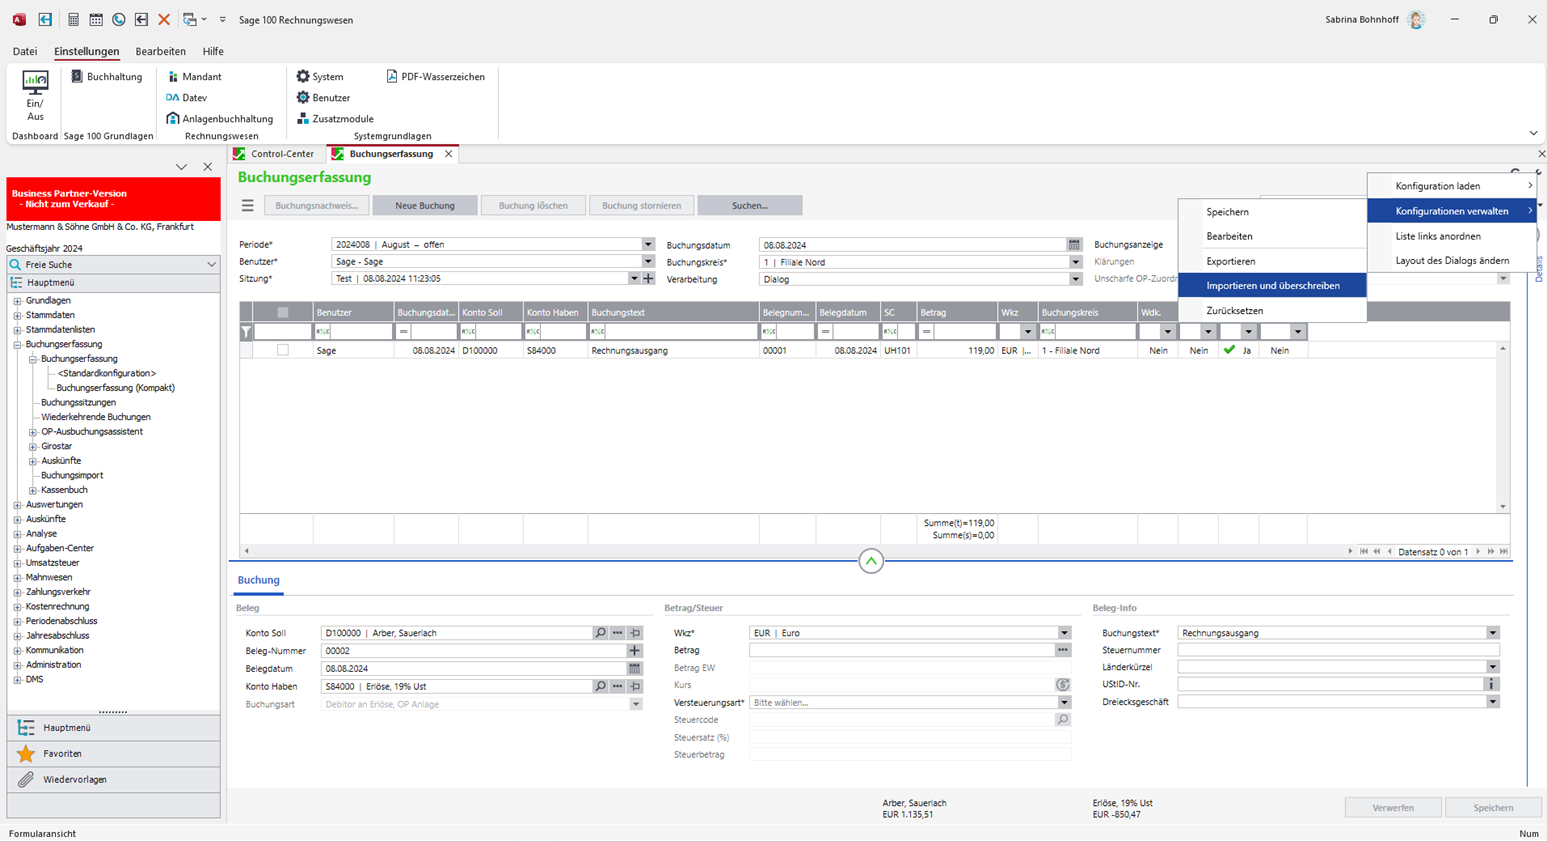Expand the Stammdaten tree node
Viewport: 1547px width, 842px height.
tap(18, 315)
